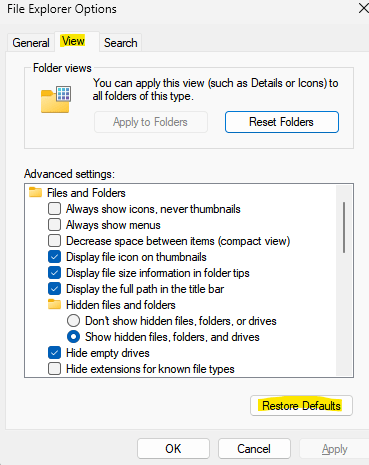This screenshot has width=369, height=465.
Task: Check the Always show menus option
Action: point(54,225)
